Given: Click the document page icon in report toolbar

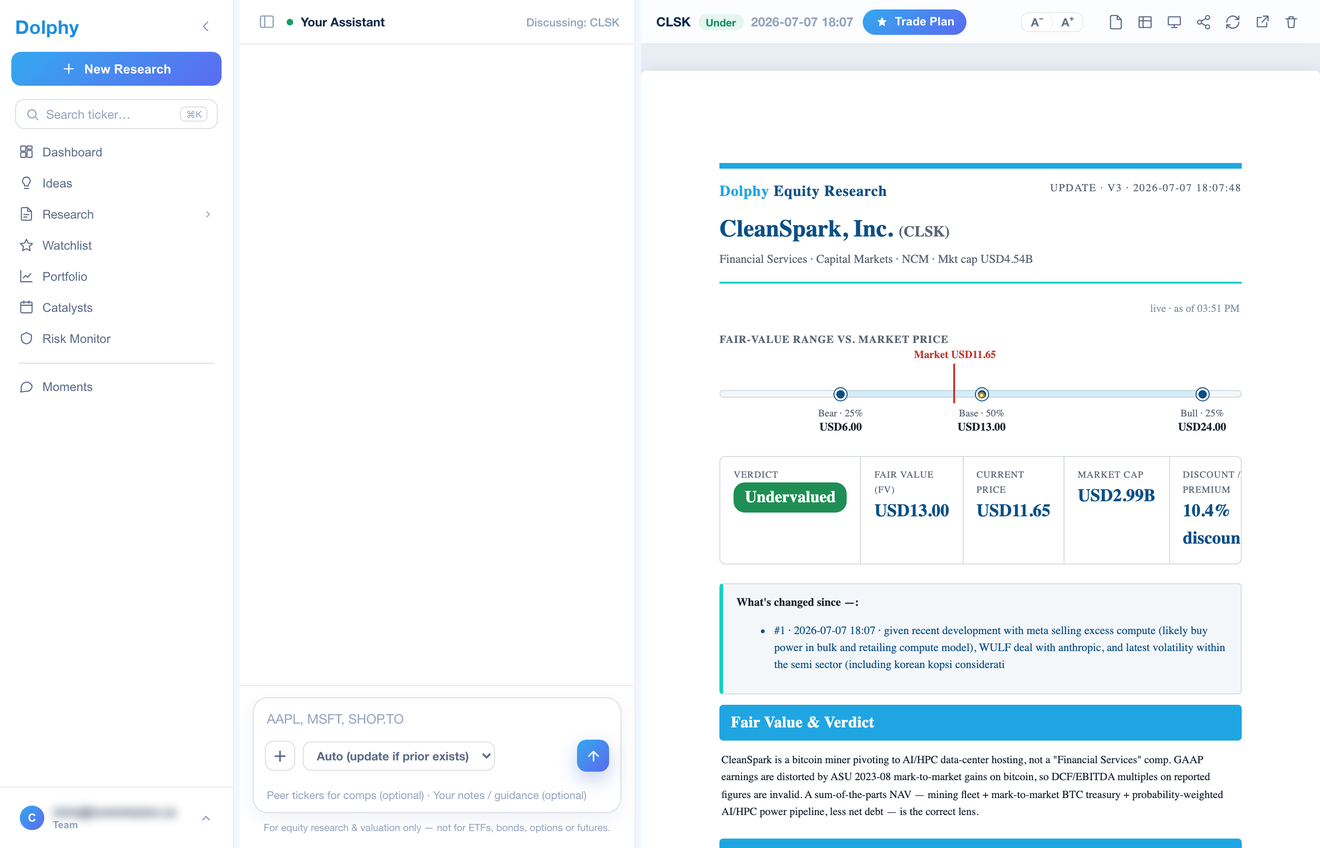Looking at the screenshot, I should coord(1116,22).
